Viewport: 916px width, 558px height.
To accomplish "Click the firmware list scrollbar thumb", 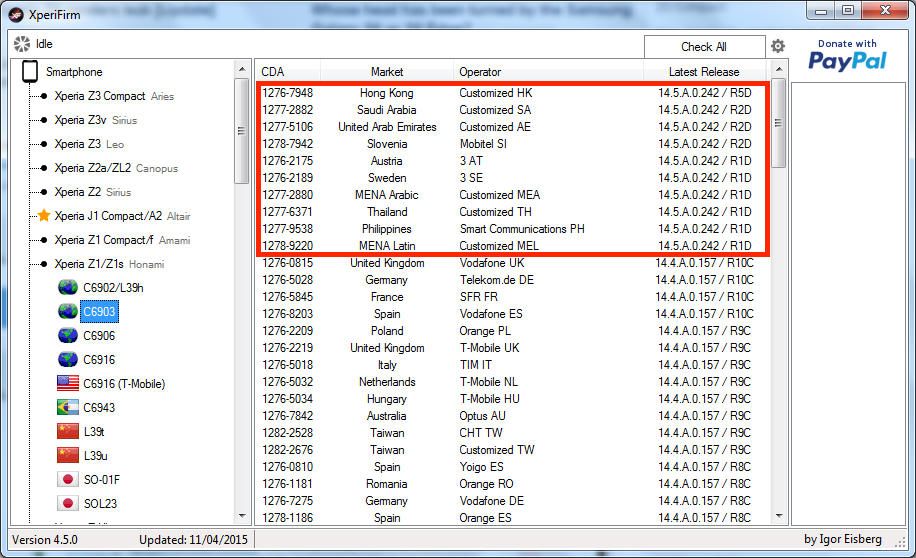I will [778, 123].
